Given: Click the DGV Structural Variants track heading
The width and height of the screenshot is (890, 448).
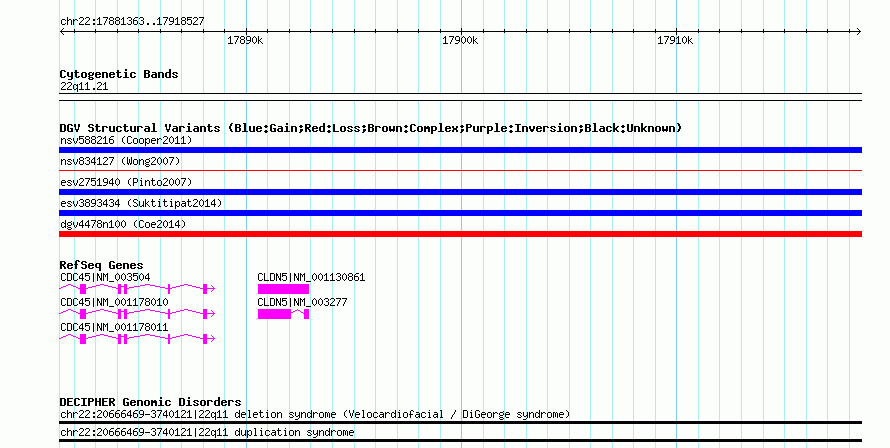Looking at the screenshot, I should click(x=371, y=128).
